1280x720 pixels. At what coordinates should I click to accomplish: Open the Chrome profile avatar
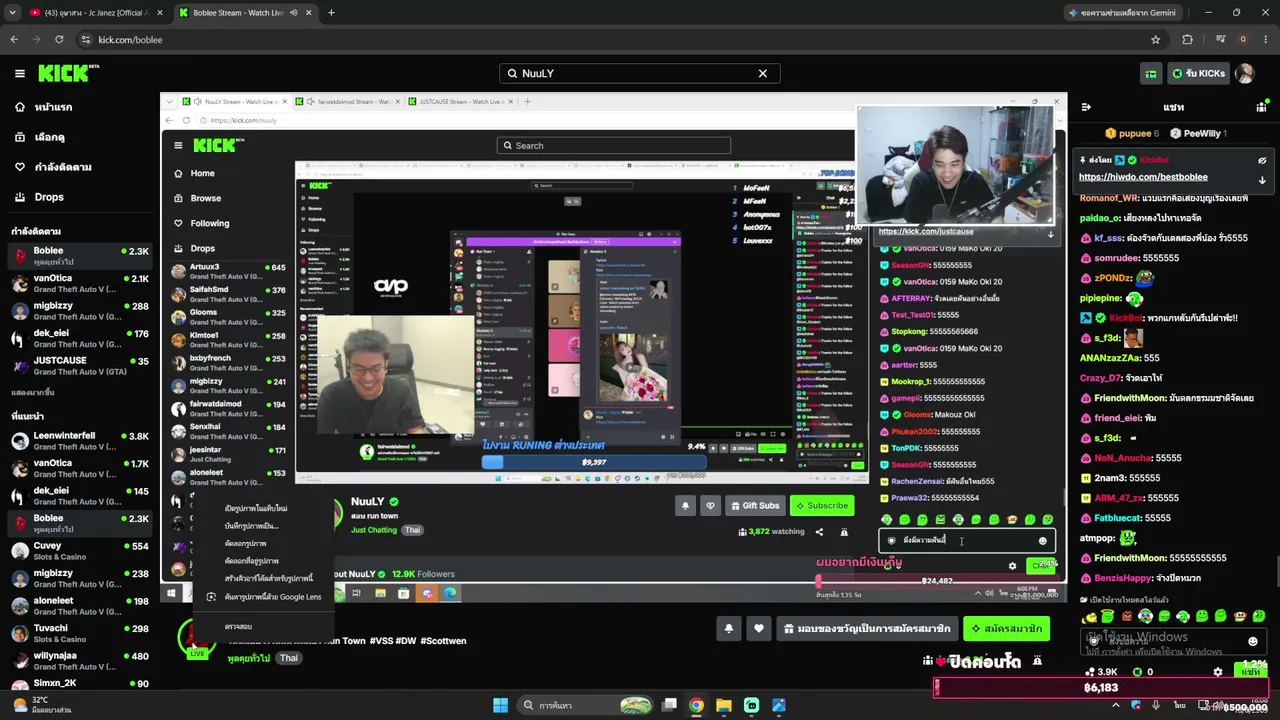(x=1243, y=39)
